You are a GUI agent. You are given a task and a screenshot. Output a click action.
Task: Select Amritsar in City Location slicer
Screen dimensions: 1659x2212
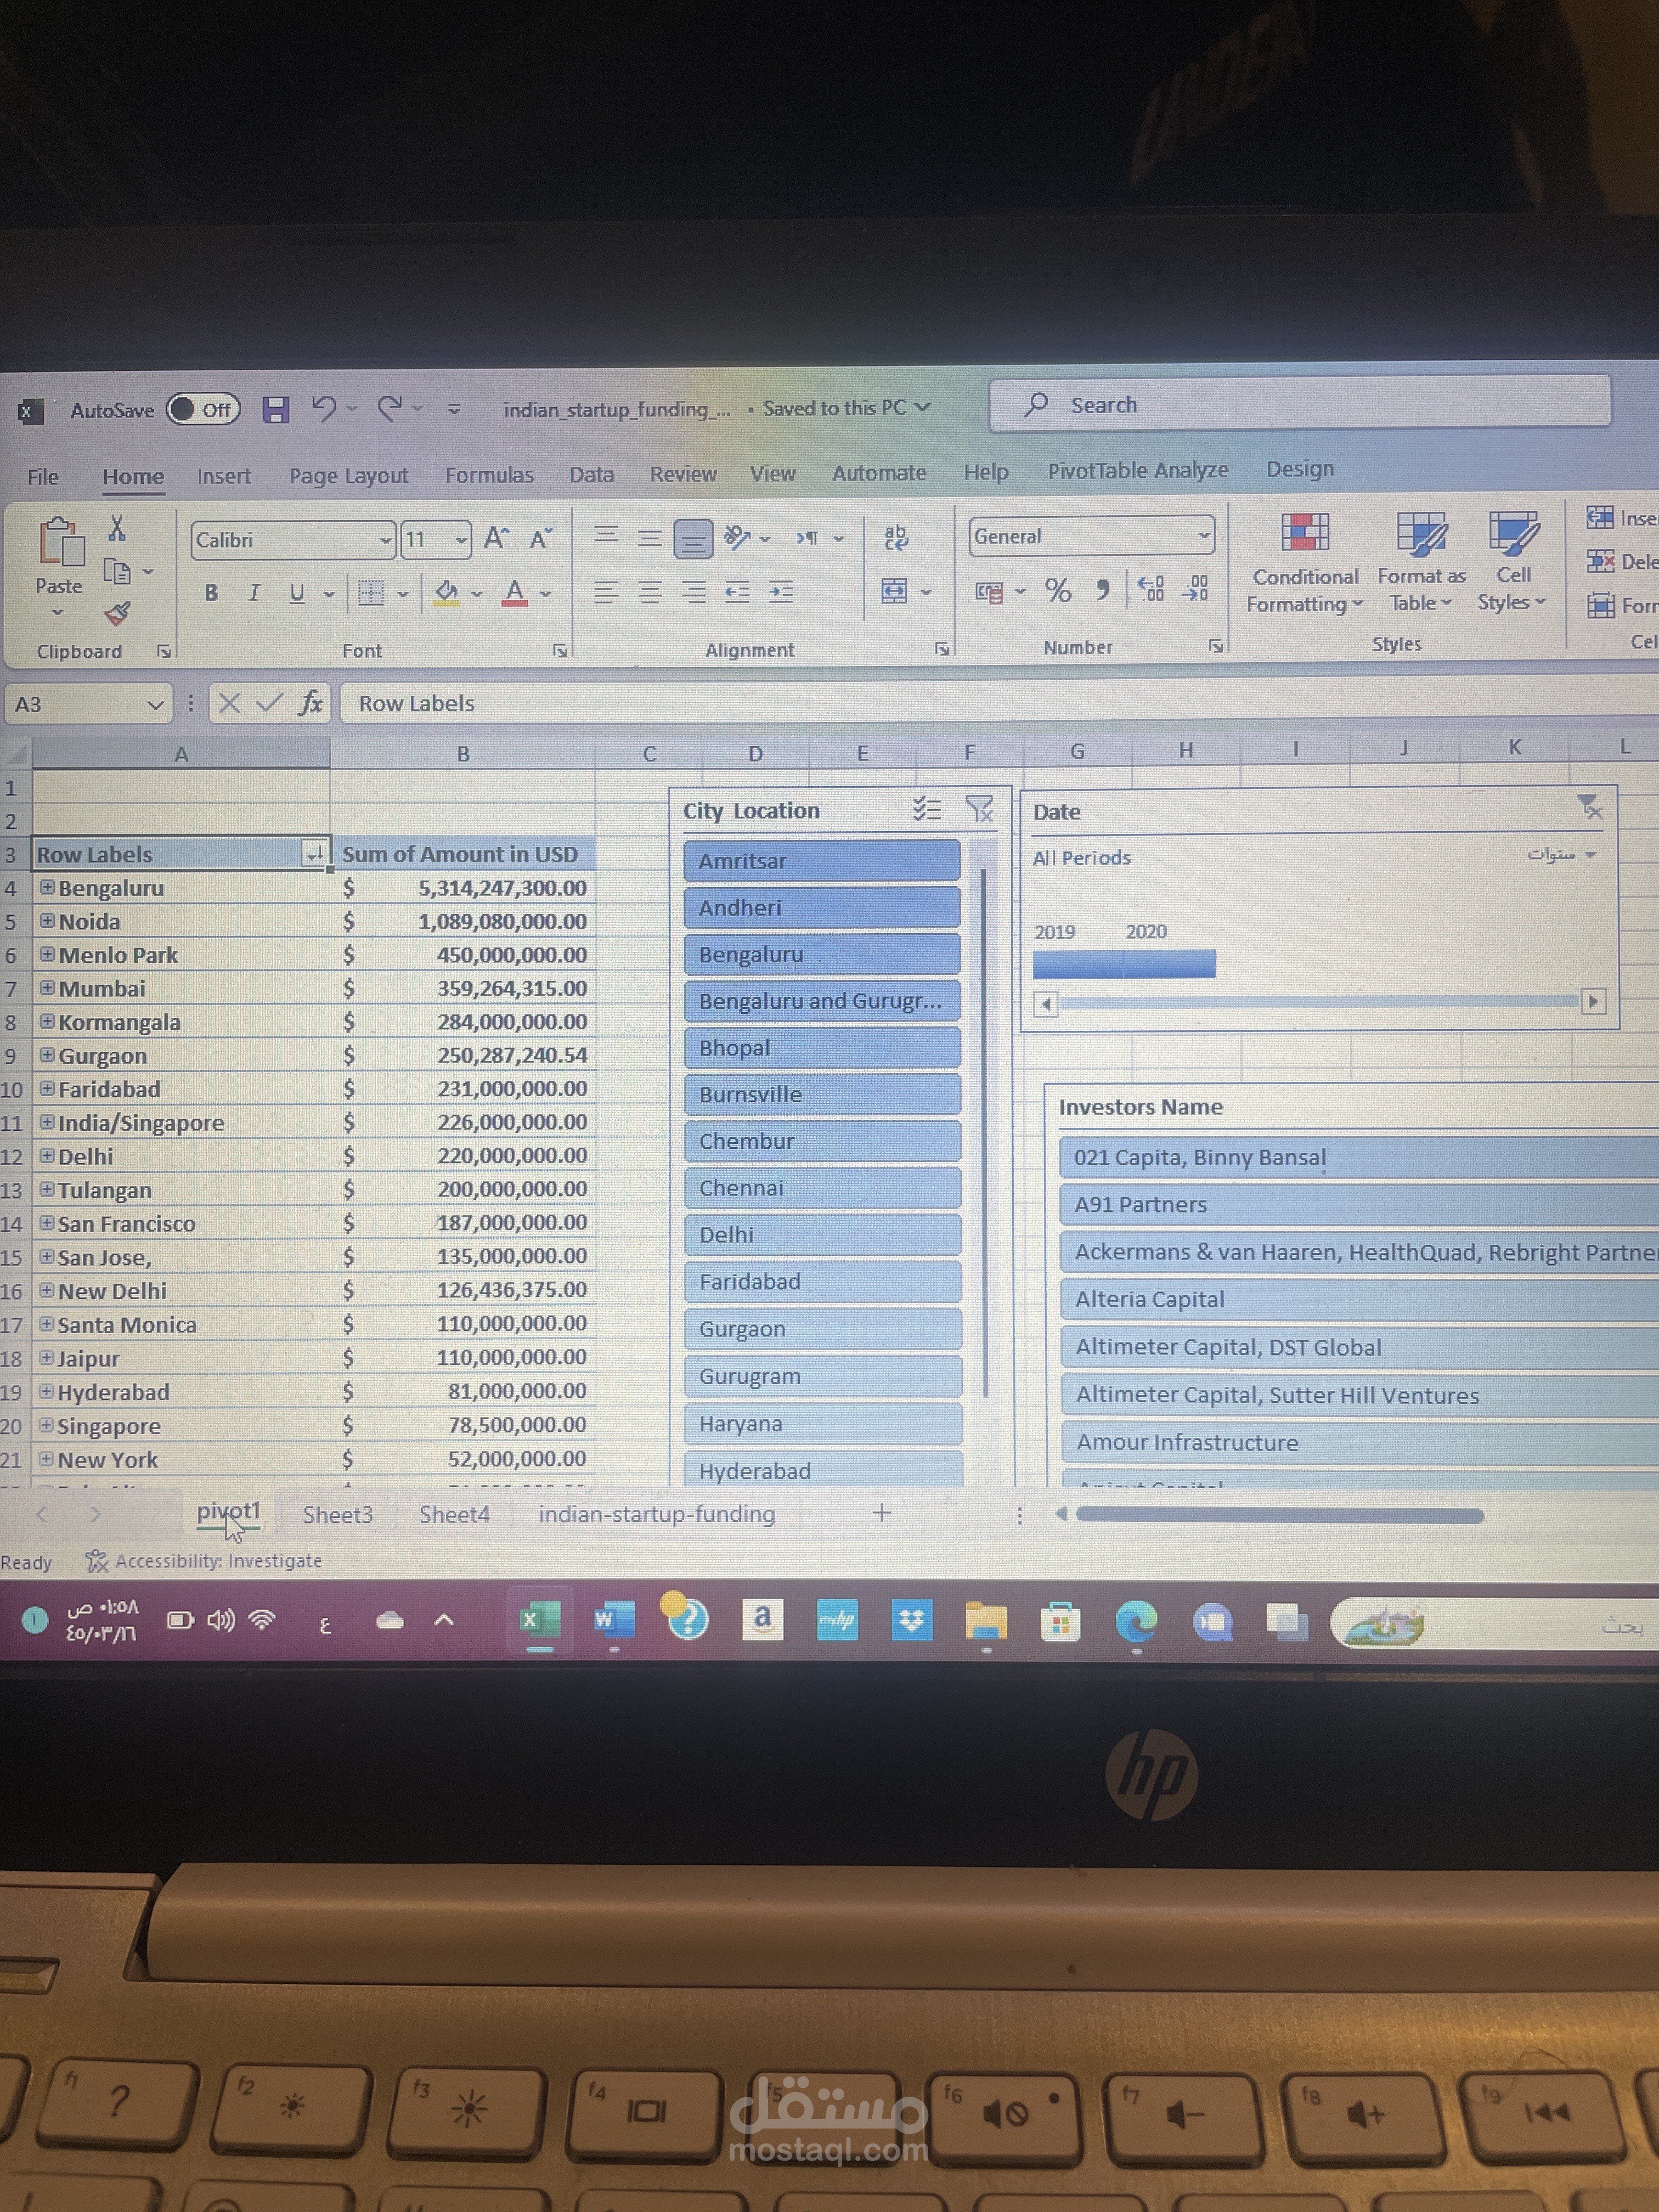click(x=822, y=860)
